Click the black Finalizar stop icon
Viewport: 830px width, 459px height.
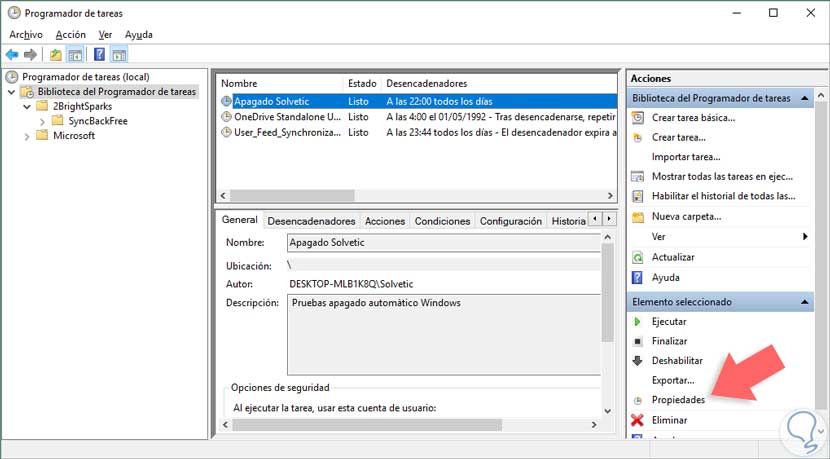638,341
